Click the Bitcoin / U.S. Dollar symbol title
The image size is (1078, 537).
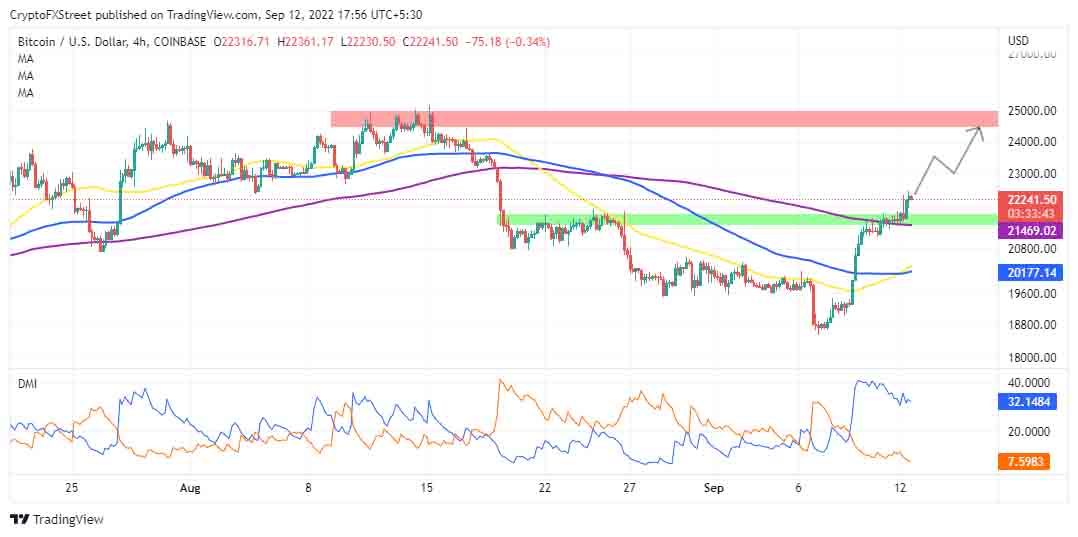pyautogui.click(x=72, y=42)
